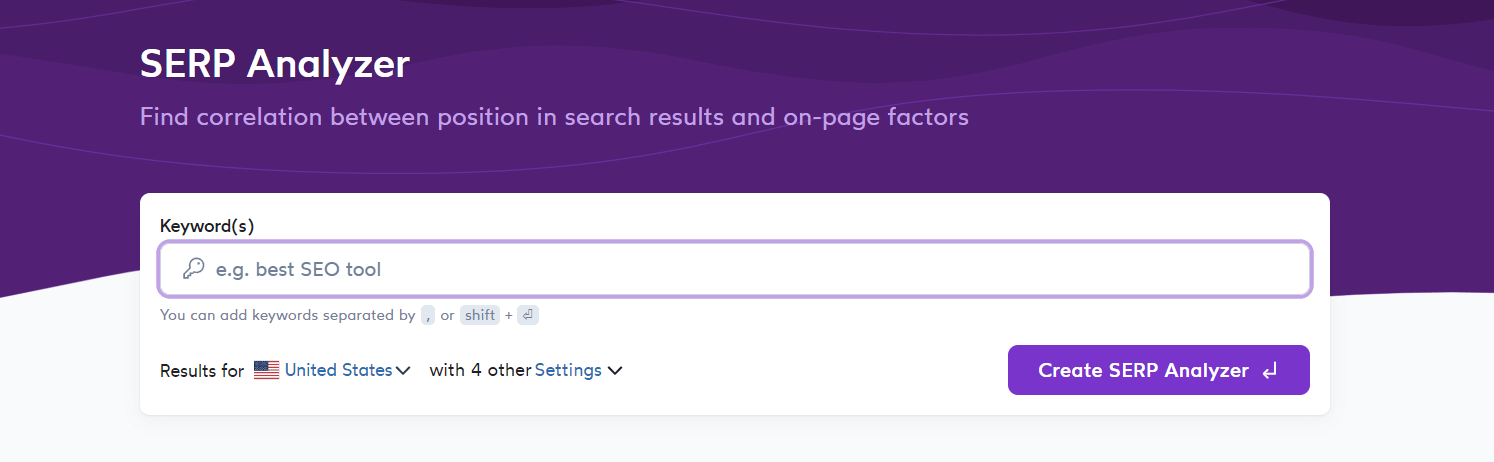
Task: Click the key icon in keyword field
Action: 193,269
